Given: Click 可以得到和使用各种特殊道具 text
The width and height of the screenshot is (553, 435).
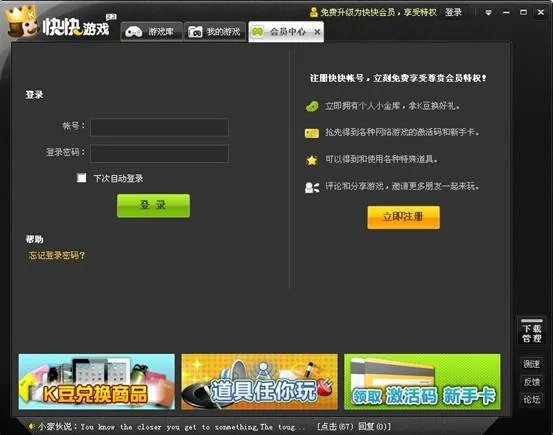Looking at the screenshot, I should pos(381,159).
